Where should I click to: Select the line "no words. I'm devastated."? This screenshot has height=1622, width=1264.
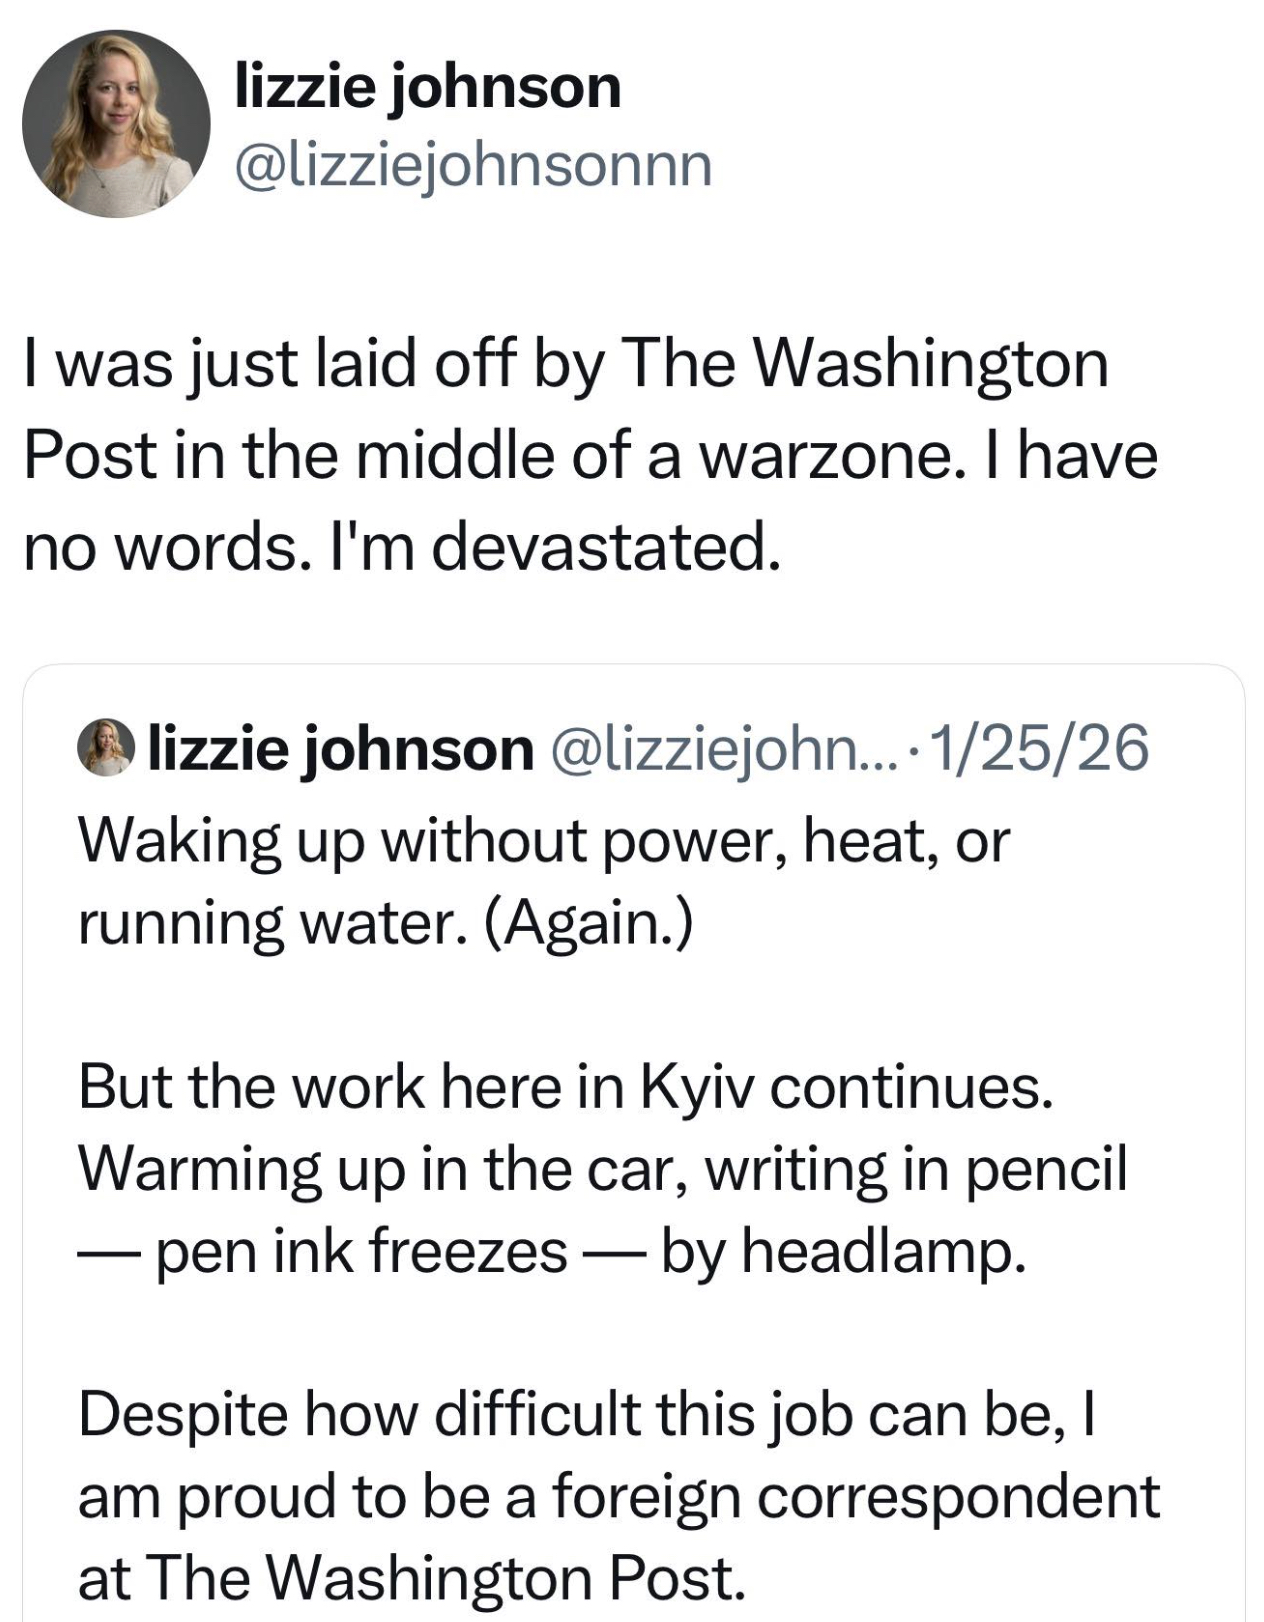[x=400, y=547]
